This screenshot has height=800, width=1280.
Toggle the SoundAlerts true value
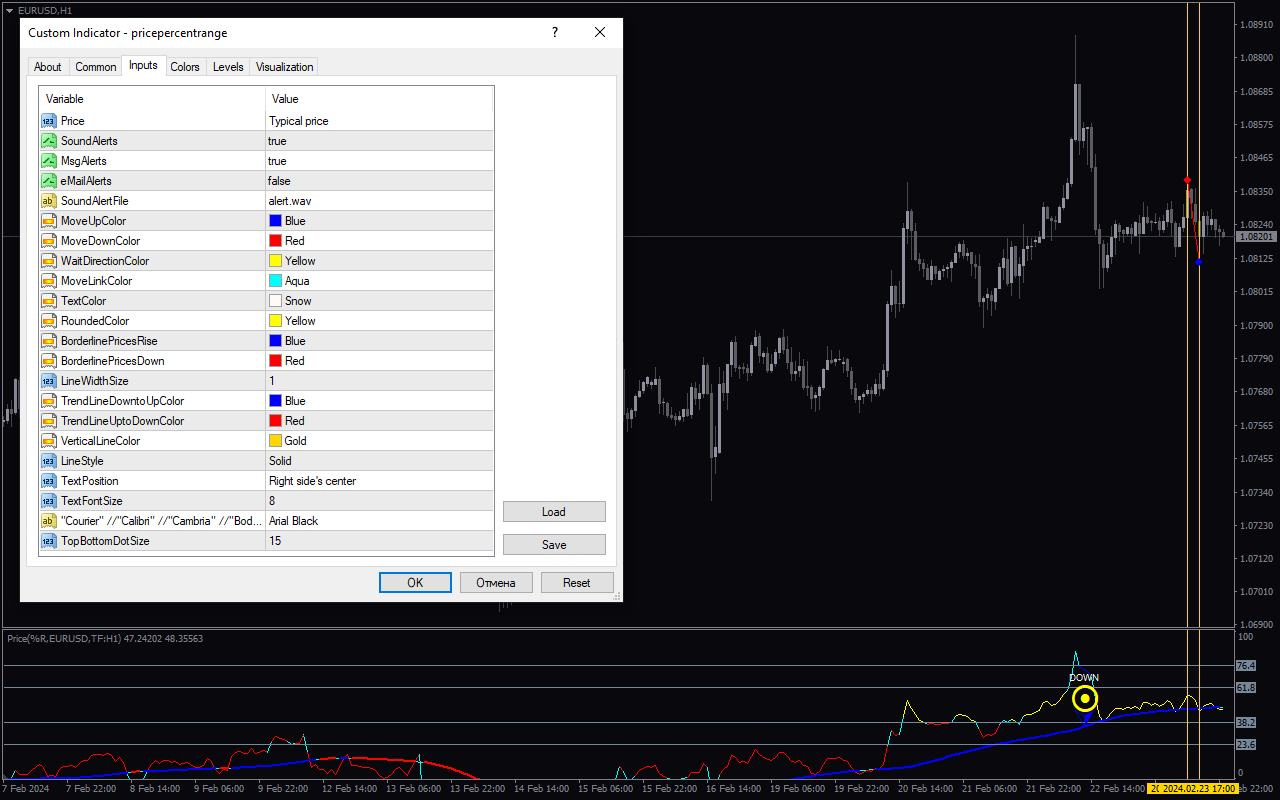click(380, 141)
